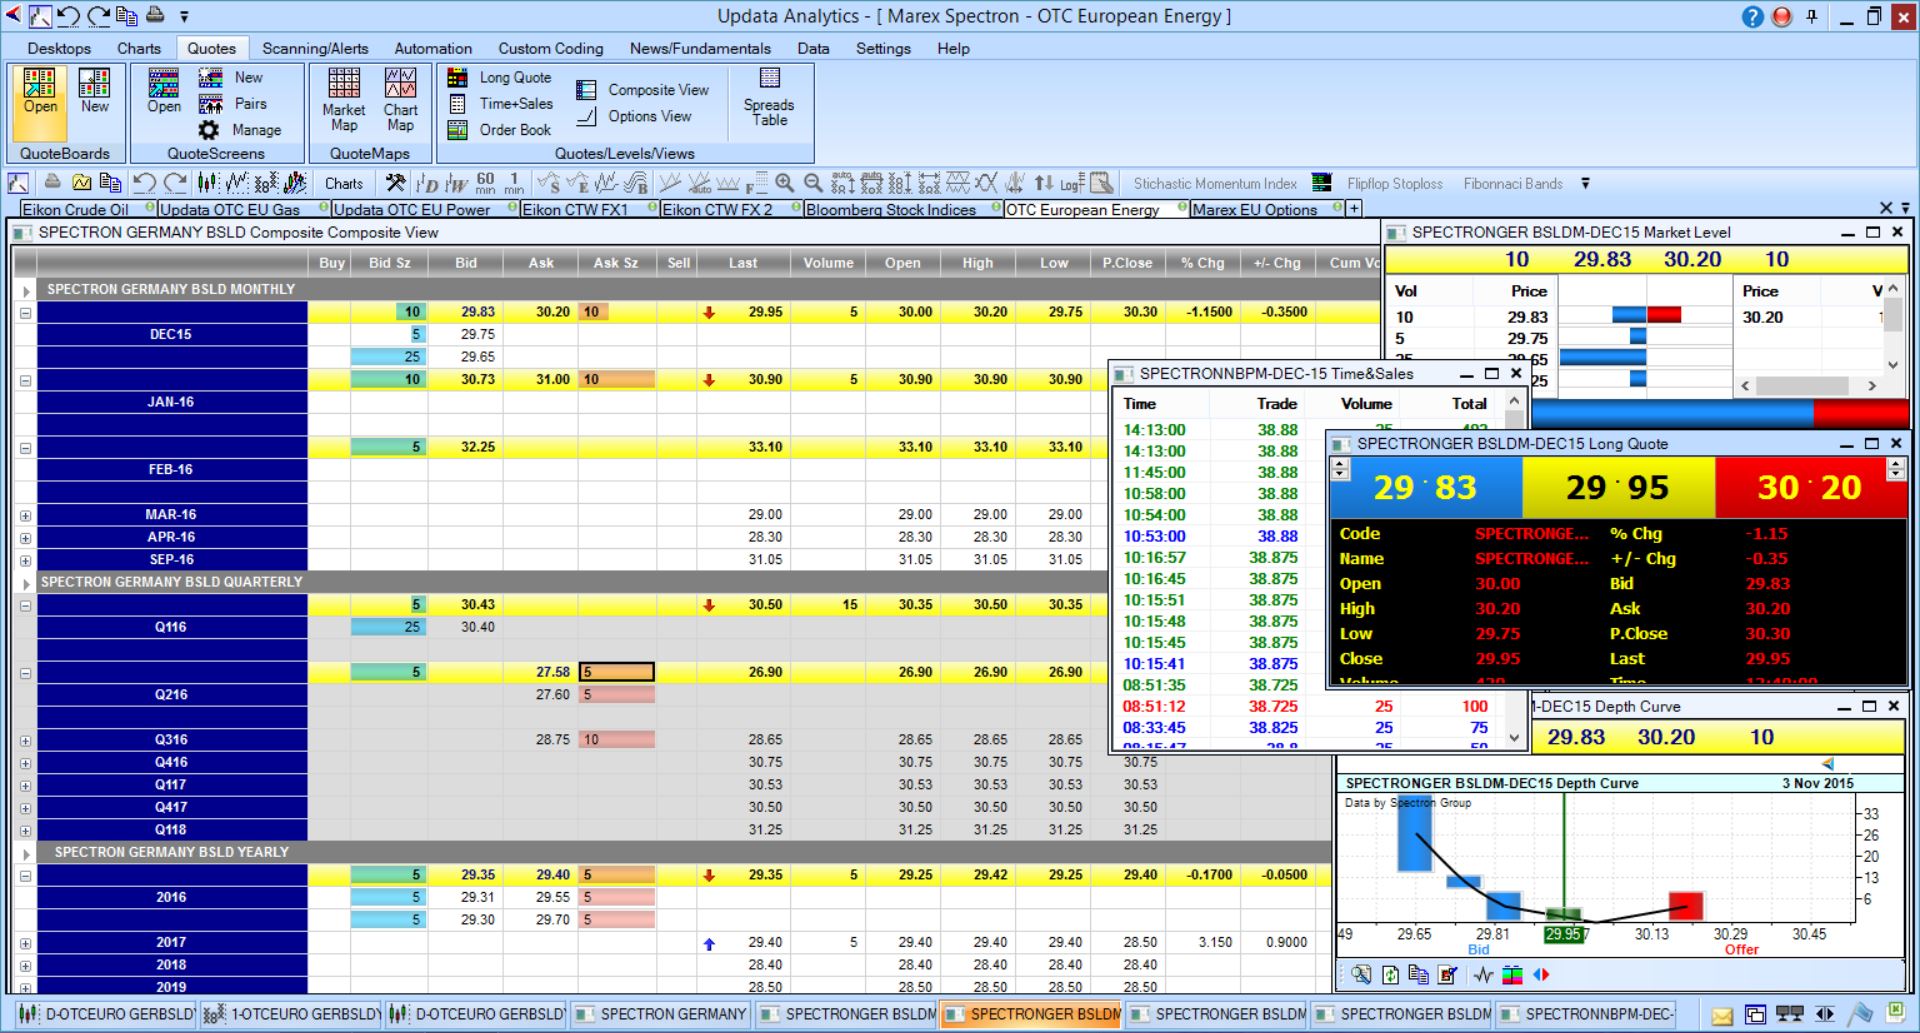Collapse the JAN-16 row group
The width and height of the screenshot is (1920, 1033).
[x=26, y=380]
